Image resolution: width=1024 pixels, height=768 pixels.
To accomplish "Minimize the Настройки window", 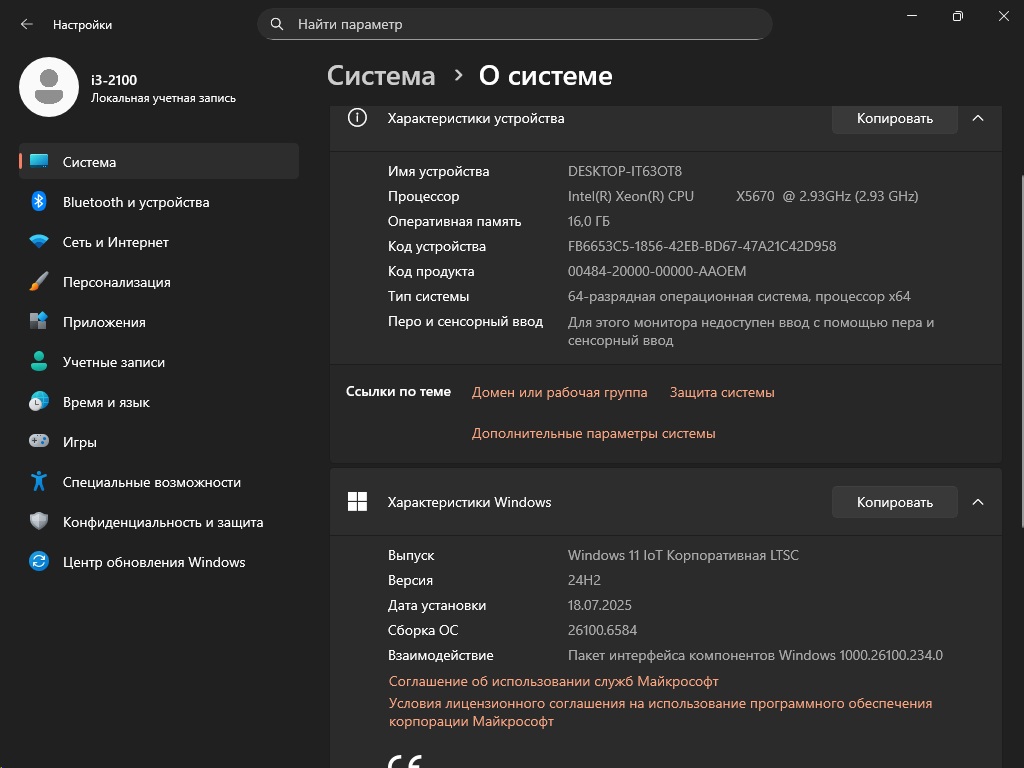I will coord(912,16).
